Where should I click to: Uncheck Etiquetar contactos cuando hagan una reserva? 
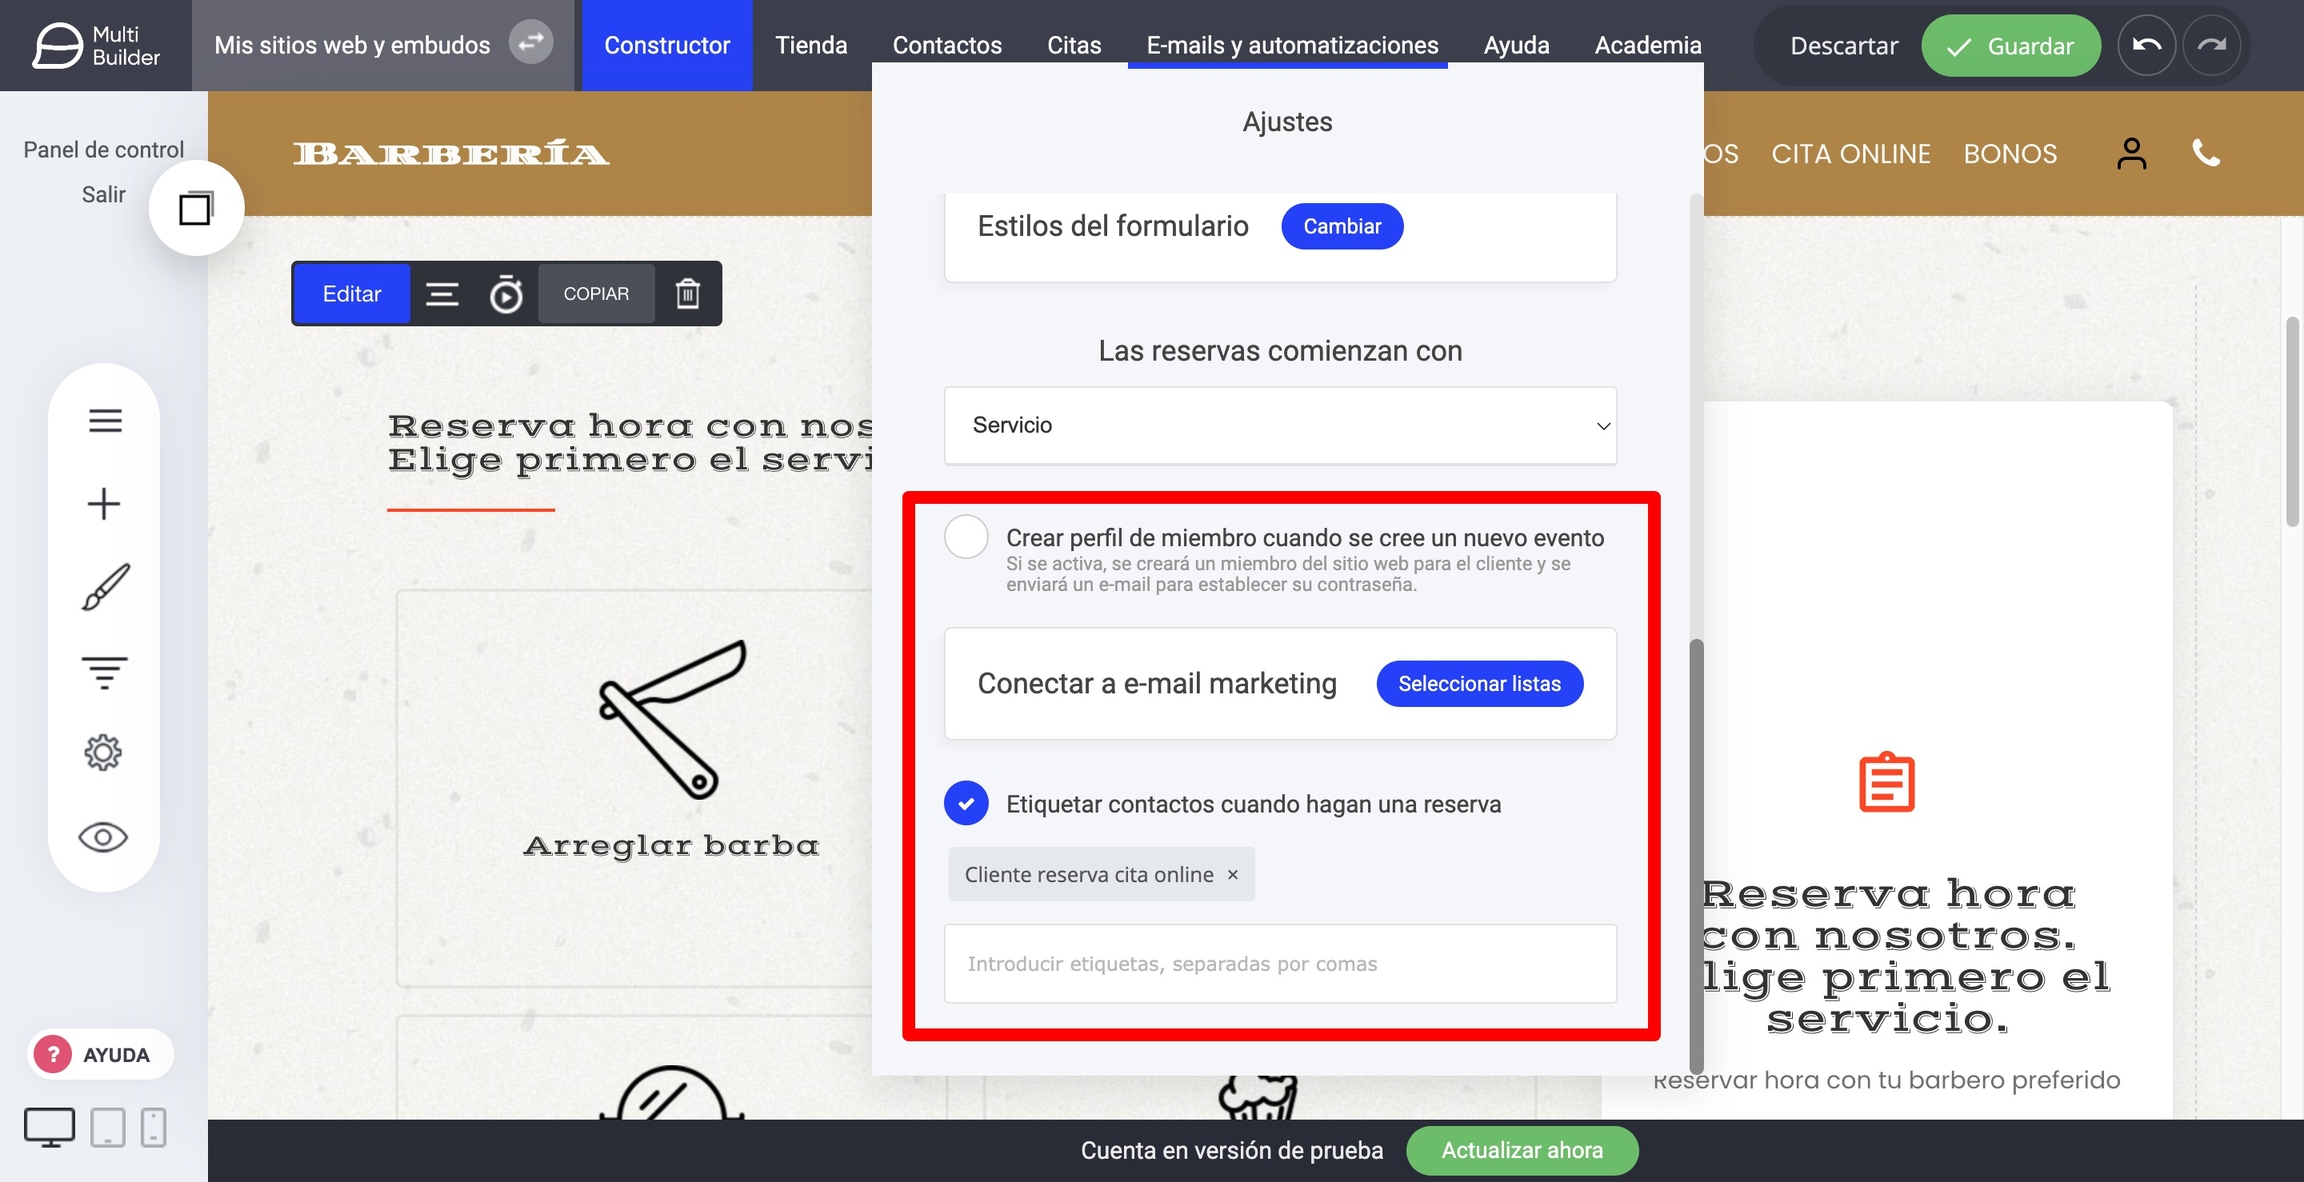966,803
